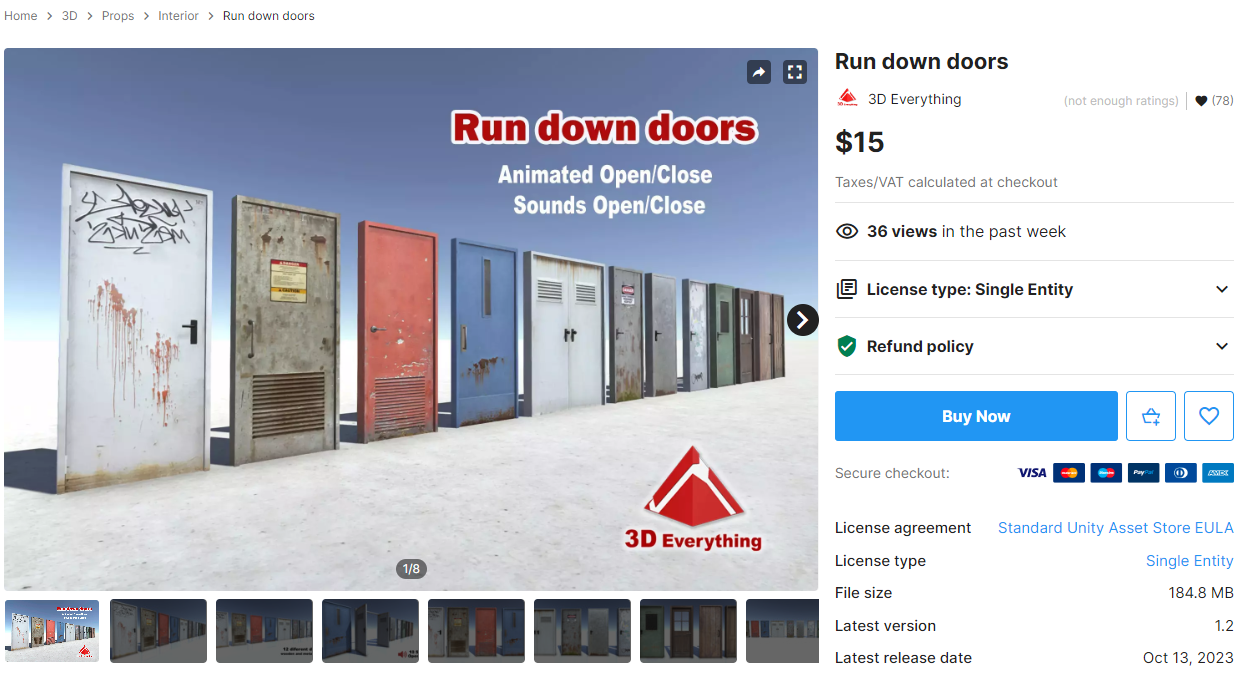
Task: Select the thumbnail showing green and brown doors
Action: pos(688,631)
